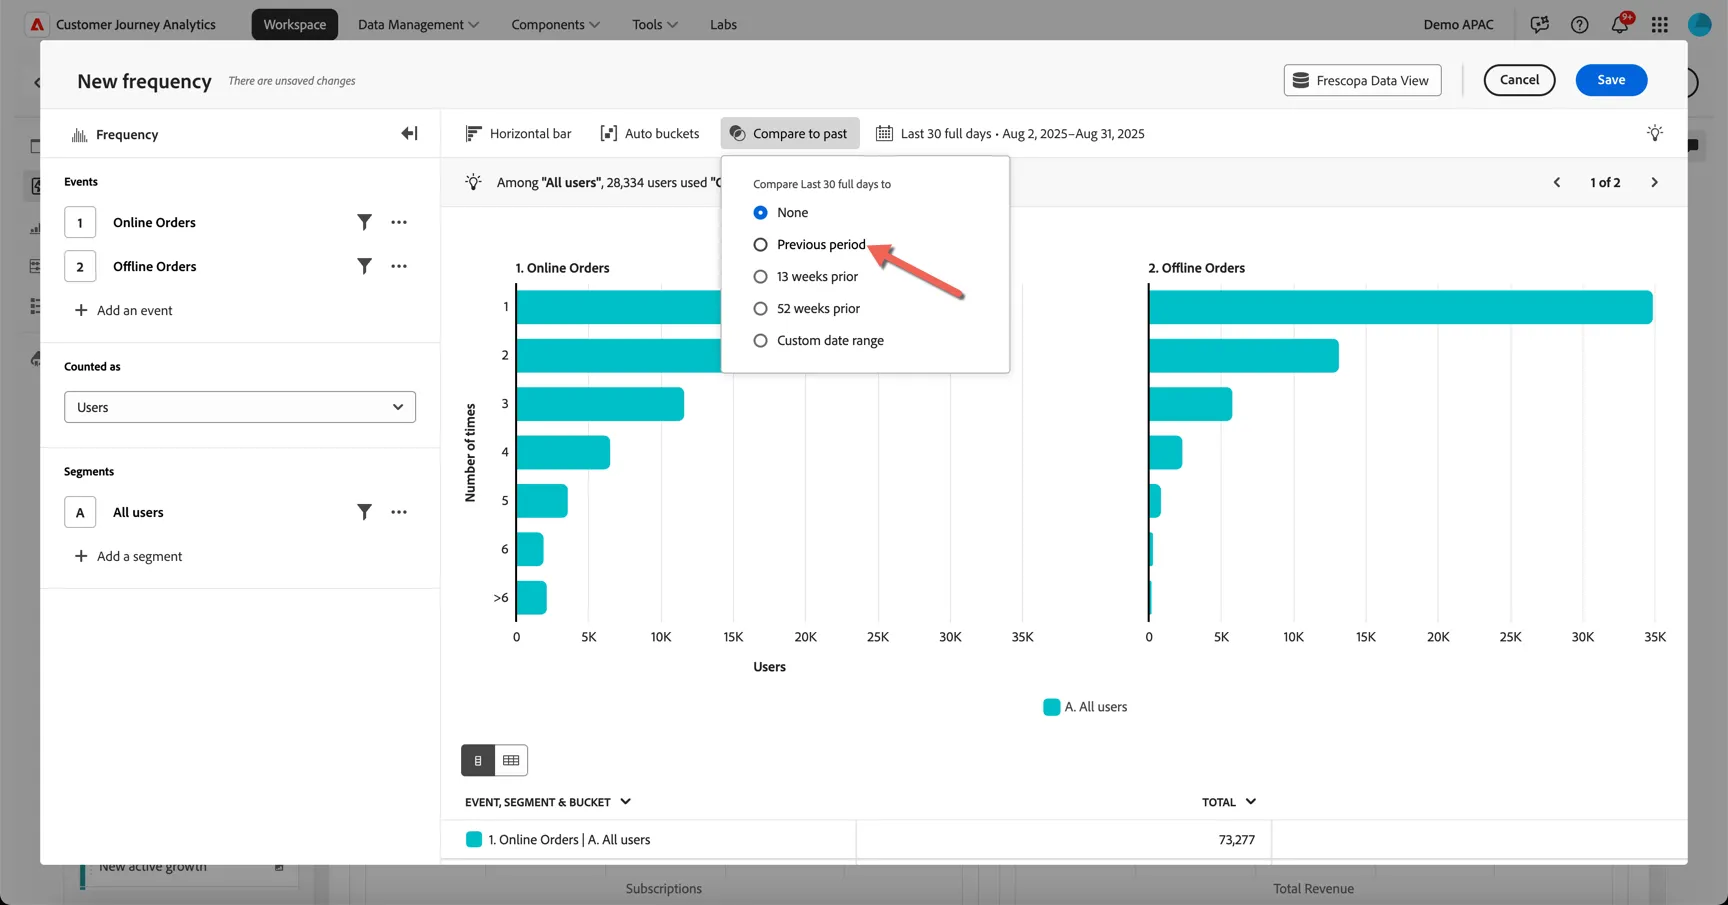Screen dimensions: 1728x905
Task: Open filter icon for Online Orders event
Action: (364, 222)
